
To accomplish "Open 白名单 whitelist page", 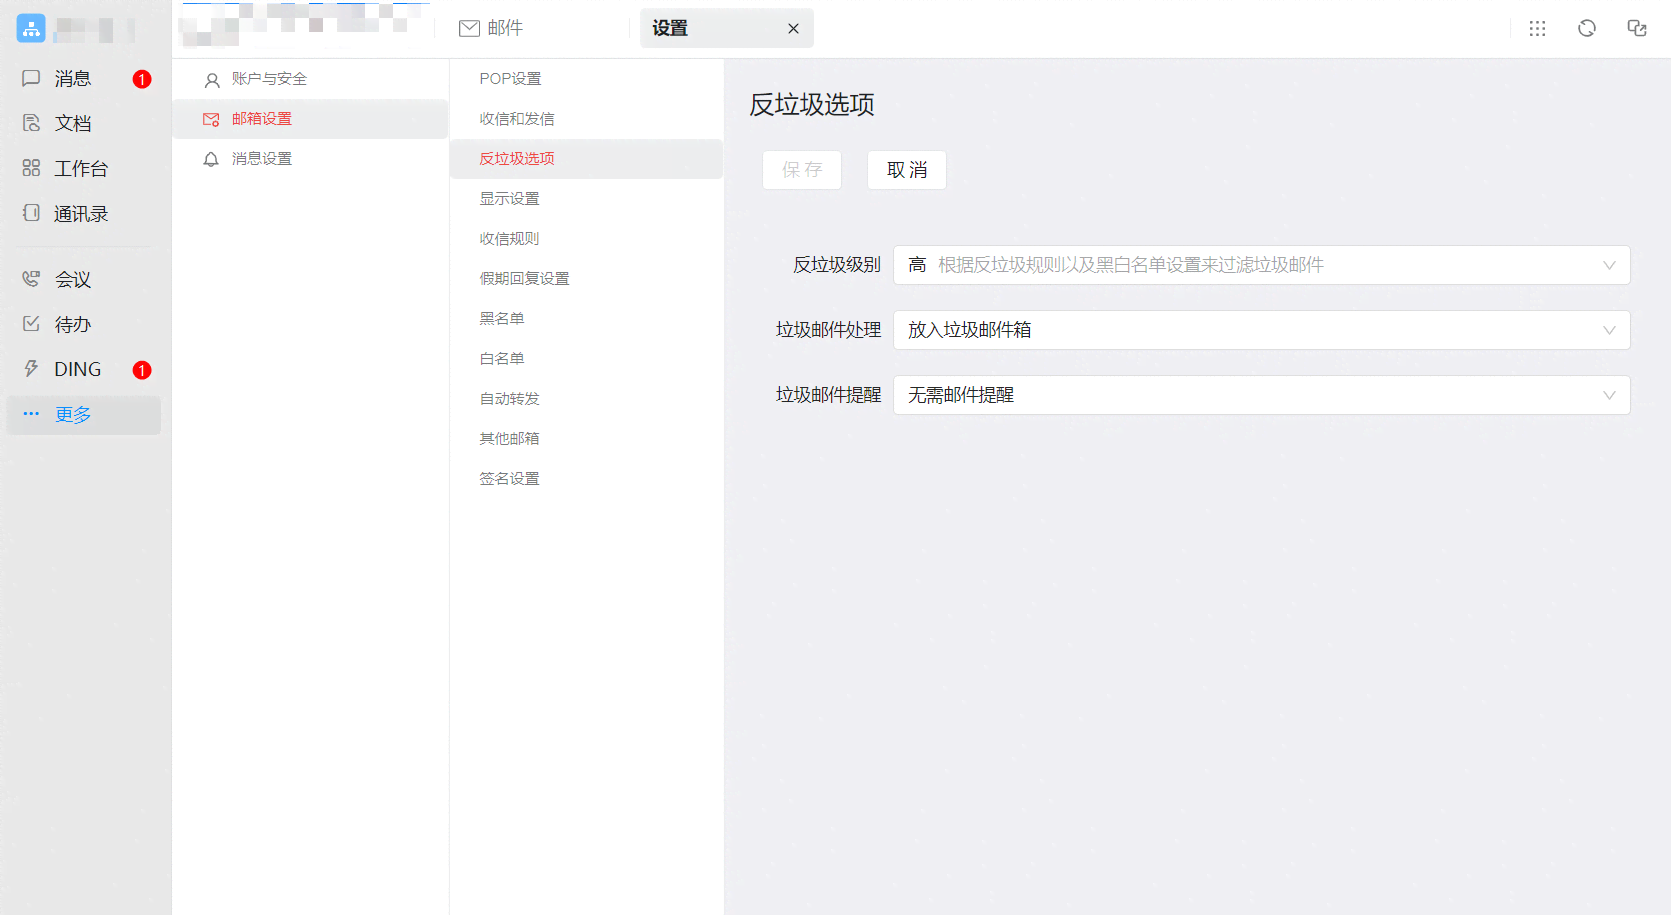I will (586, 359).
